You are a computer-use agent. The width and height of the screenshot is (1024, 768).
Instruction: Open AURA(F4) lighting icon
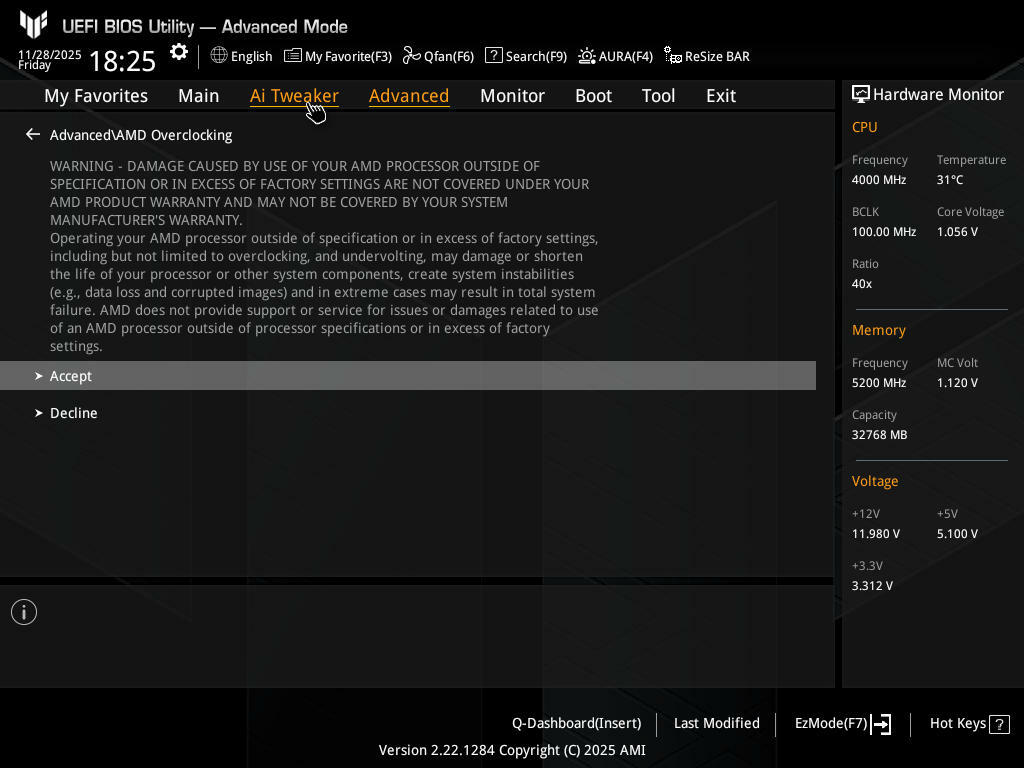(587, 56)
